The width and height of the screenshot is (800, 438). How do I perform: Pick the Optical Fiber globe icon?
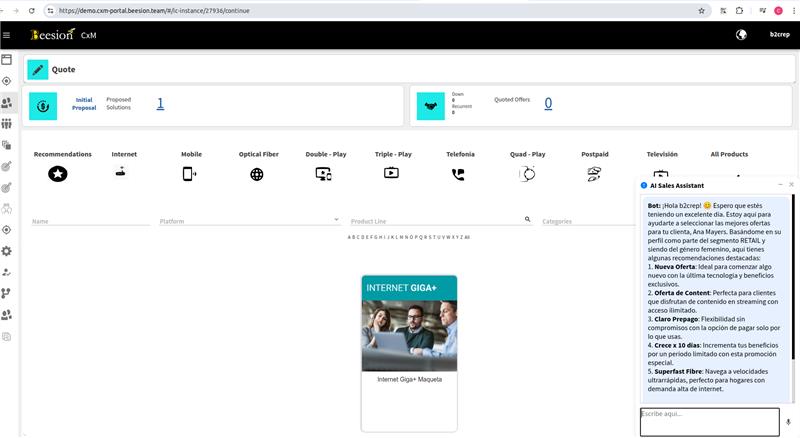[257, 174]
